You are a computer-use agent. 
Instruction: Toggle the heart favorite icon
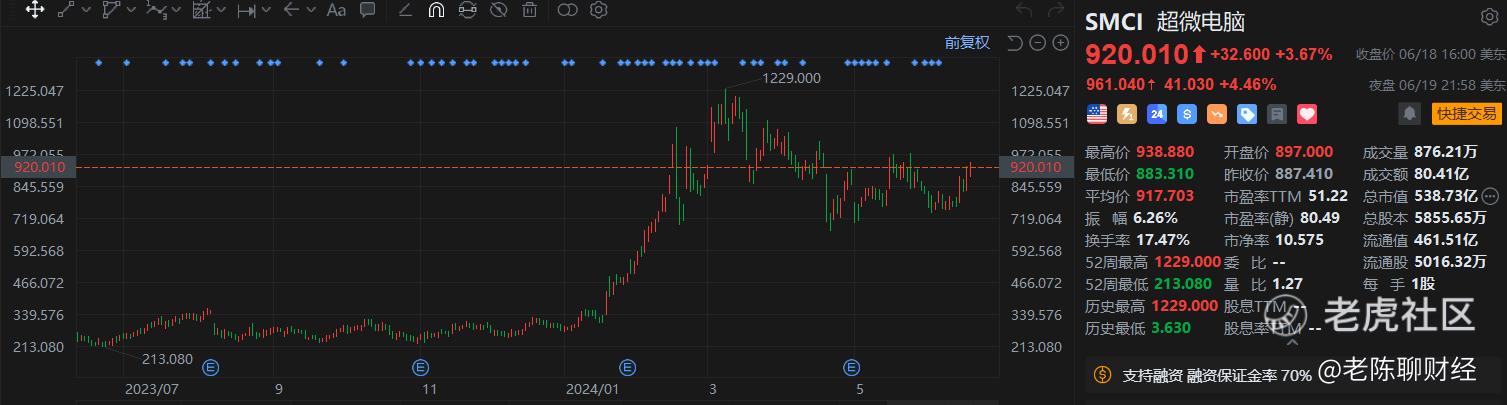pos(1307,114)
